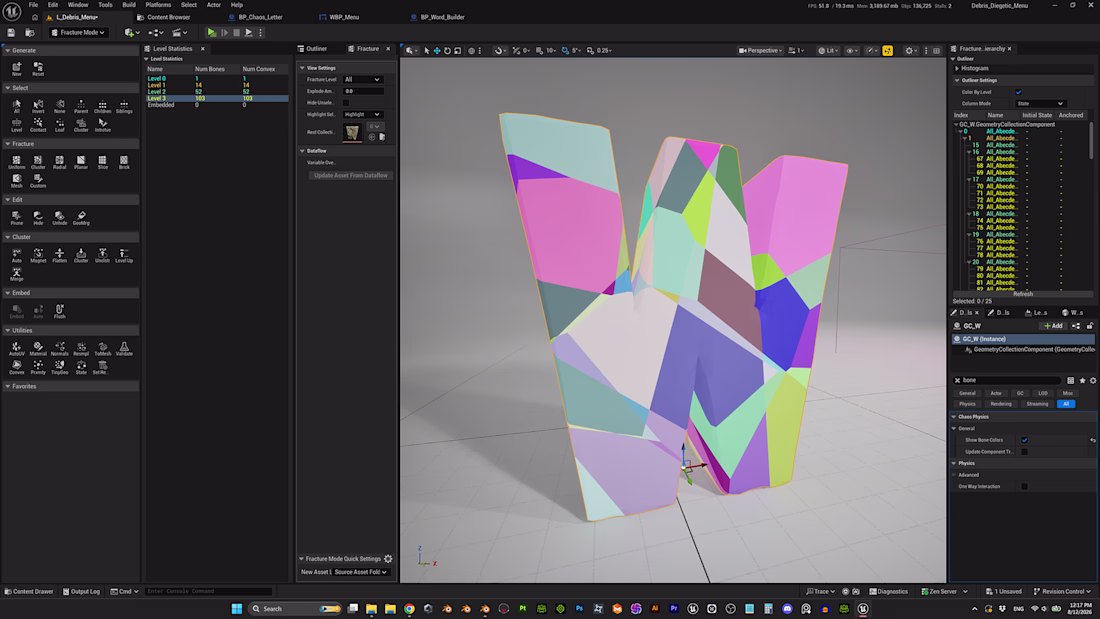Click the Prune edit tool
The height and width of the screenshot is (619, 1100).
(x=16, y=218)
